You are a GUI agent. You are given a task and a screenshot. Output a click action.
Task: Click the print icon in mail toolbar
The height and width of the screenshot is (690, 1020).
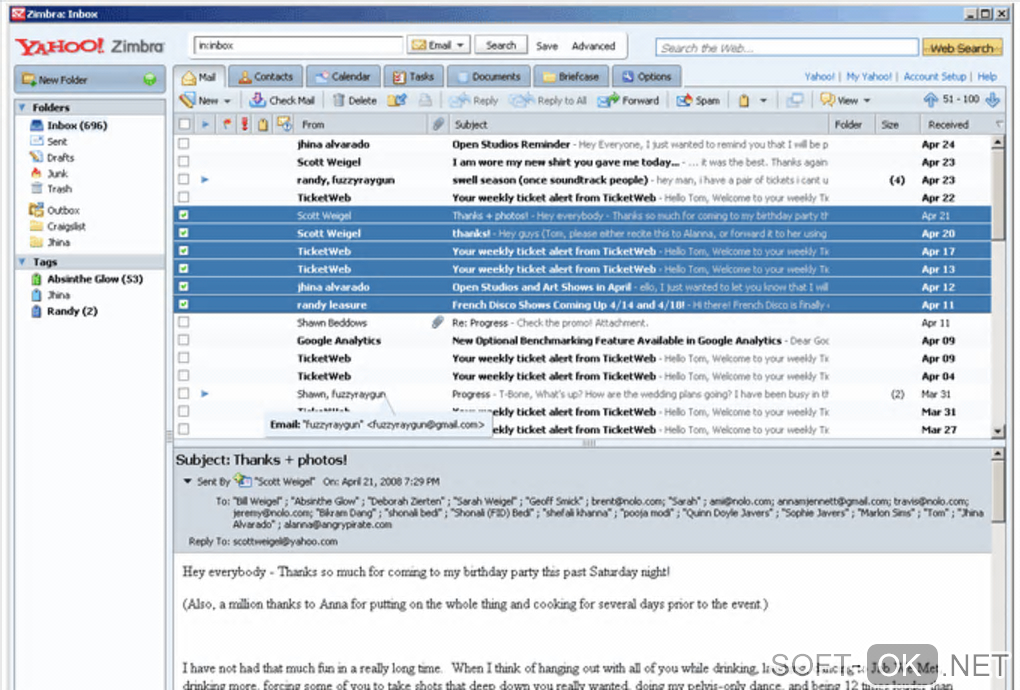425,100
